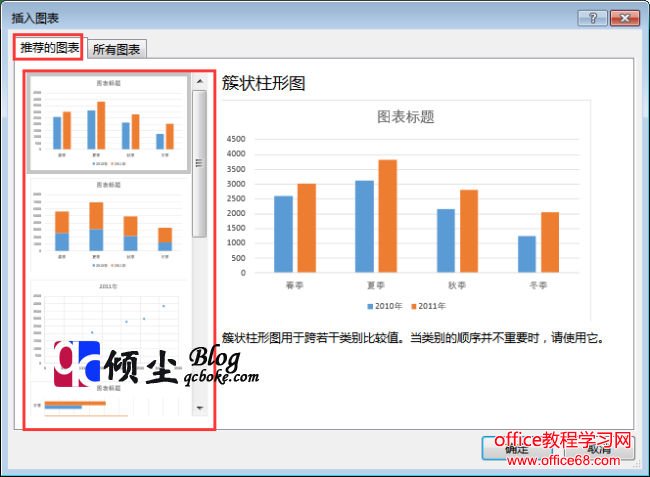Click the description text about 簇状柱形图

click(413, 338)
